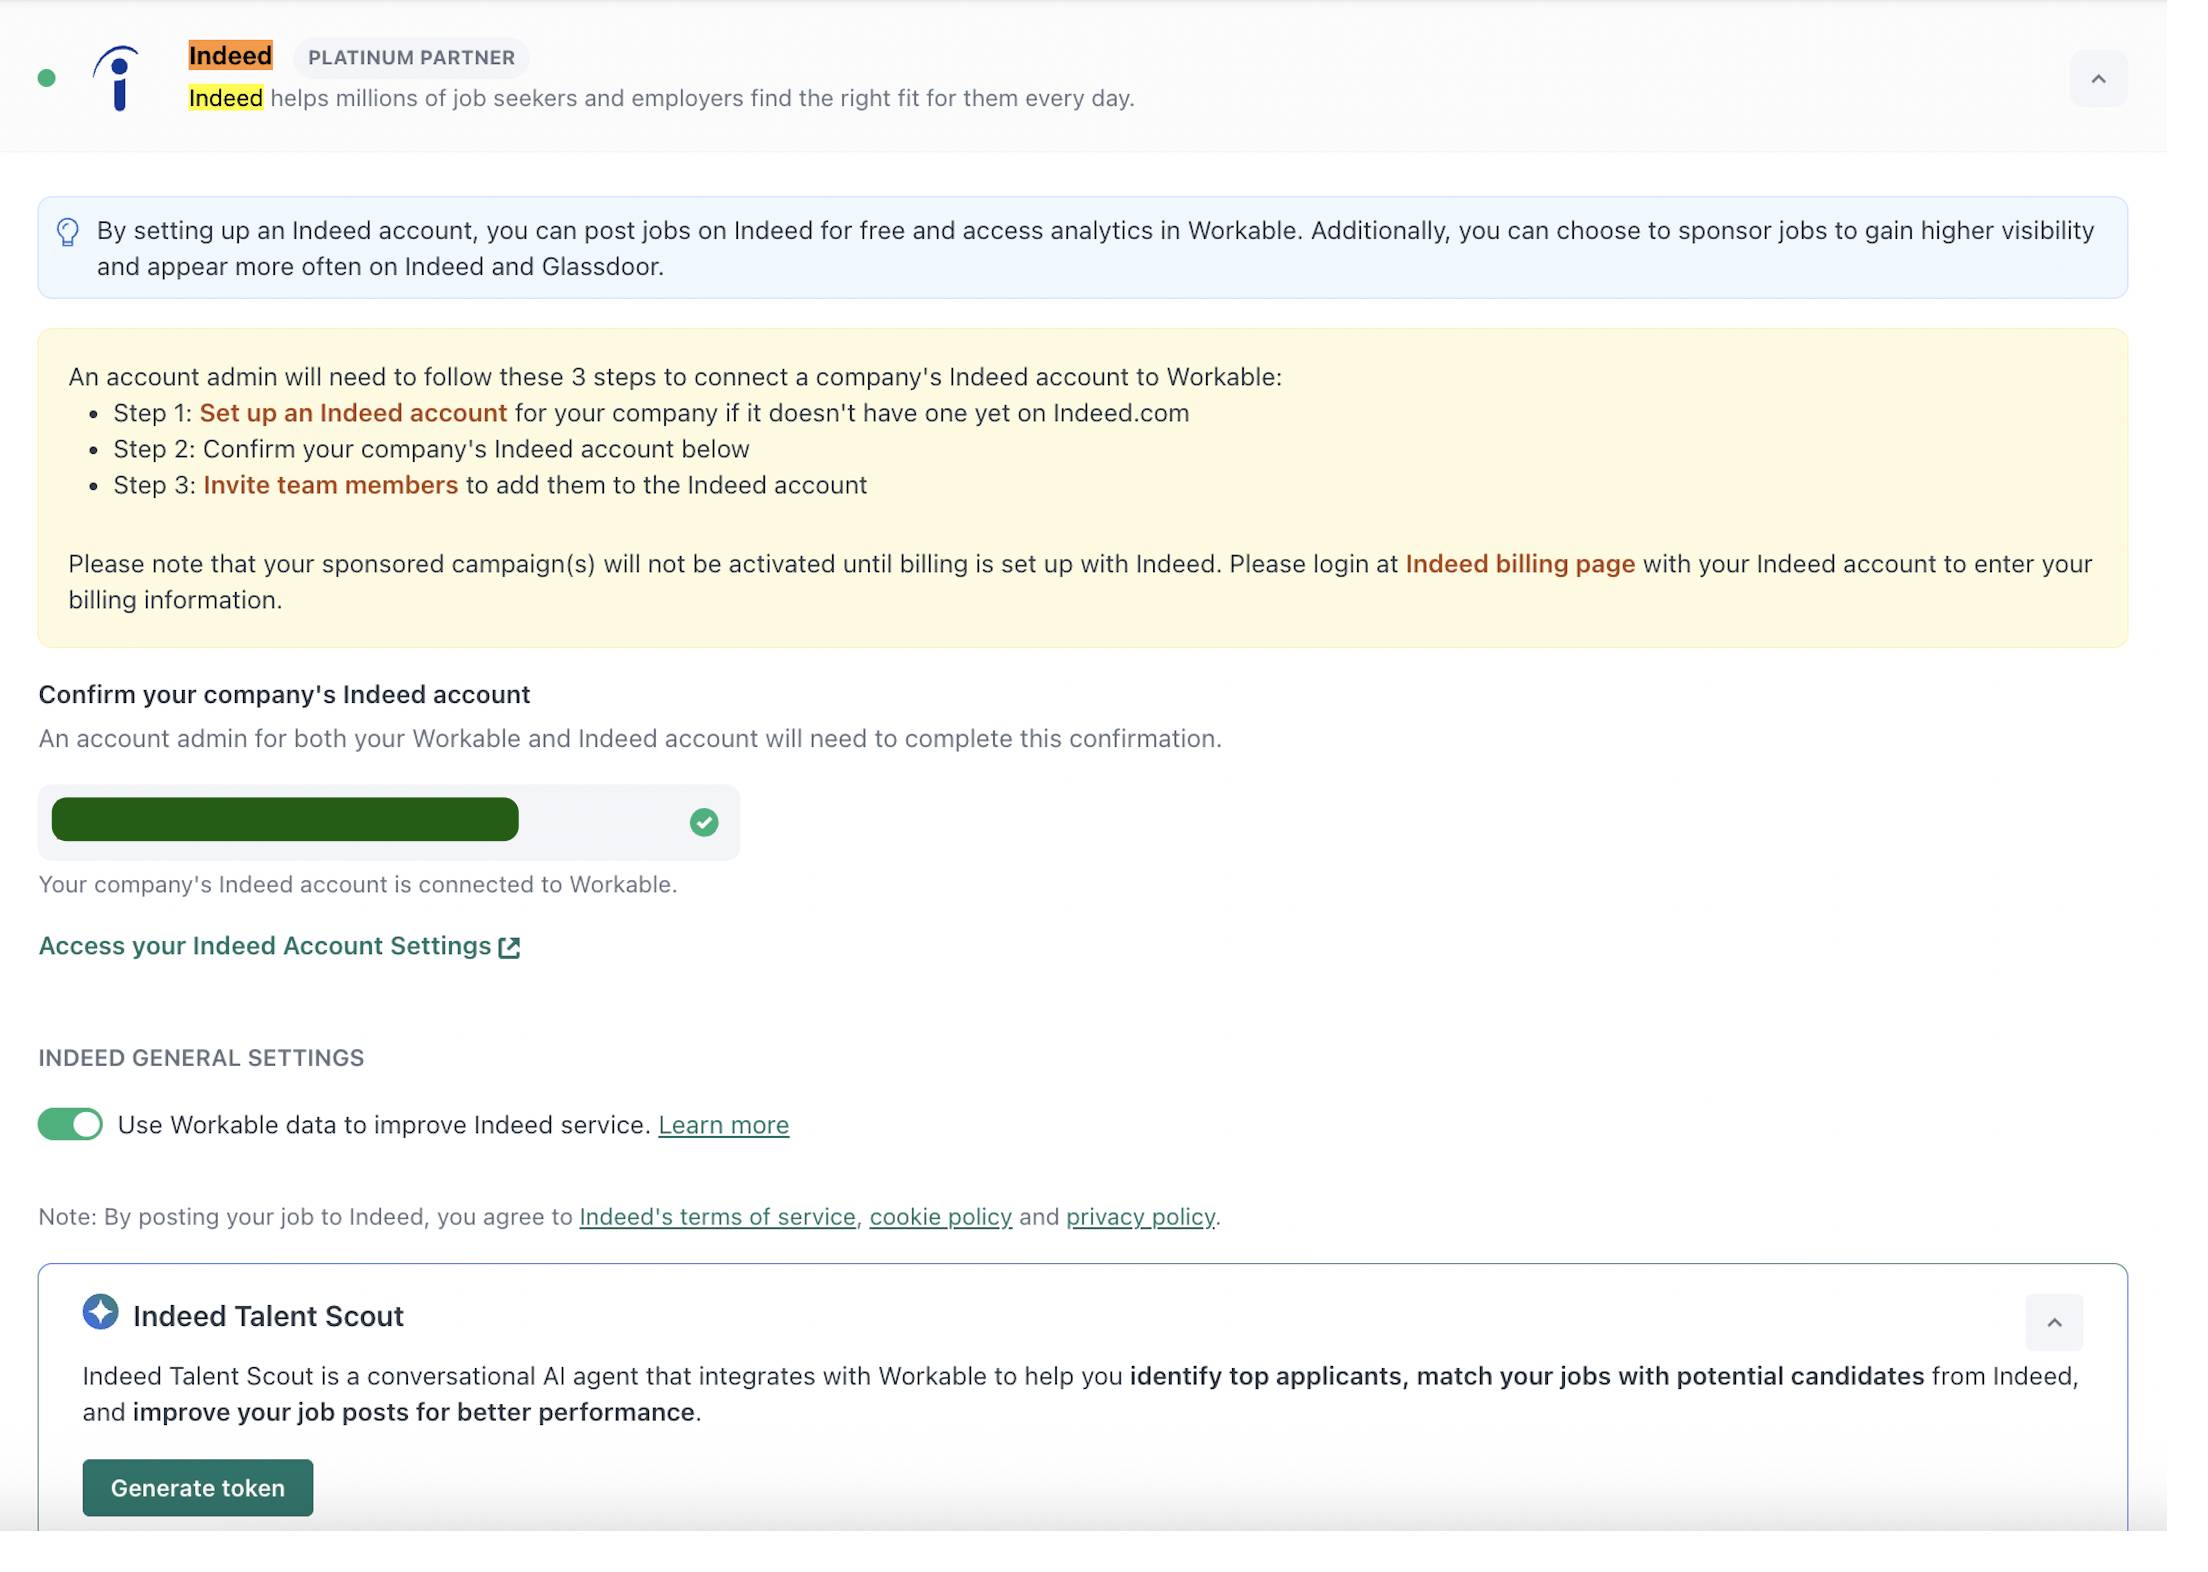Click the green checkmark connected icon
Screen dimensions: 2208x1572
704,822
